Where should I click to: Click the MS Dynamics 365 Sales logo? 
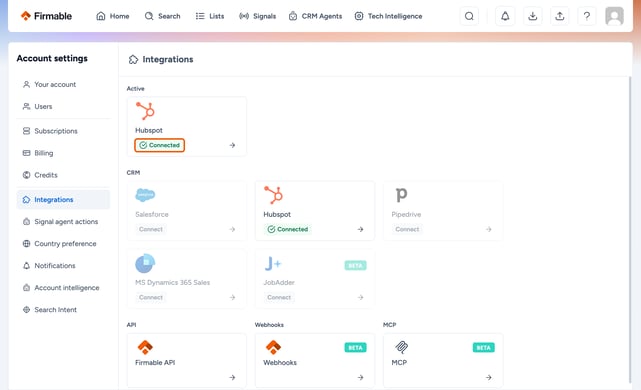[145, 263]
